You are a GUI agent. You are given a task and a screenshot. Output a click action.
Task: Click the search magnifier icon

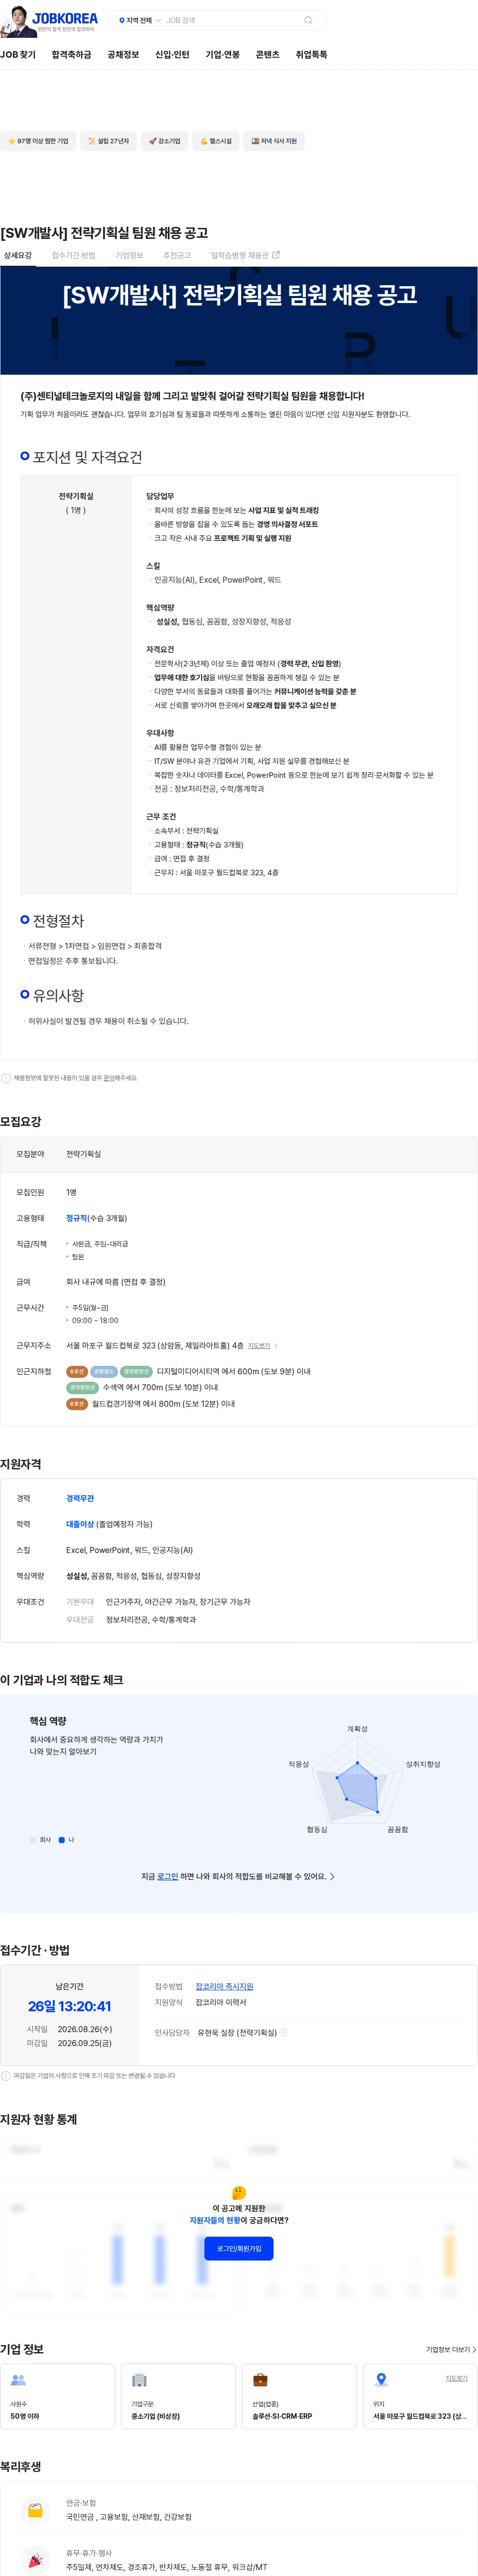click(x=308, y=20)
